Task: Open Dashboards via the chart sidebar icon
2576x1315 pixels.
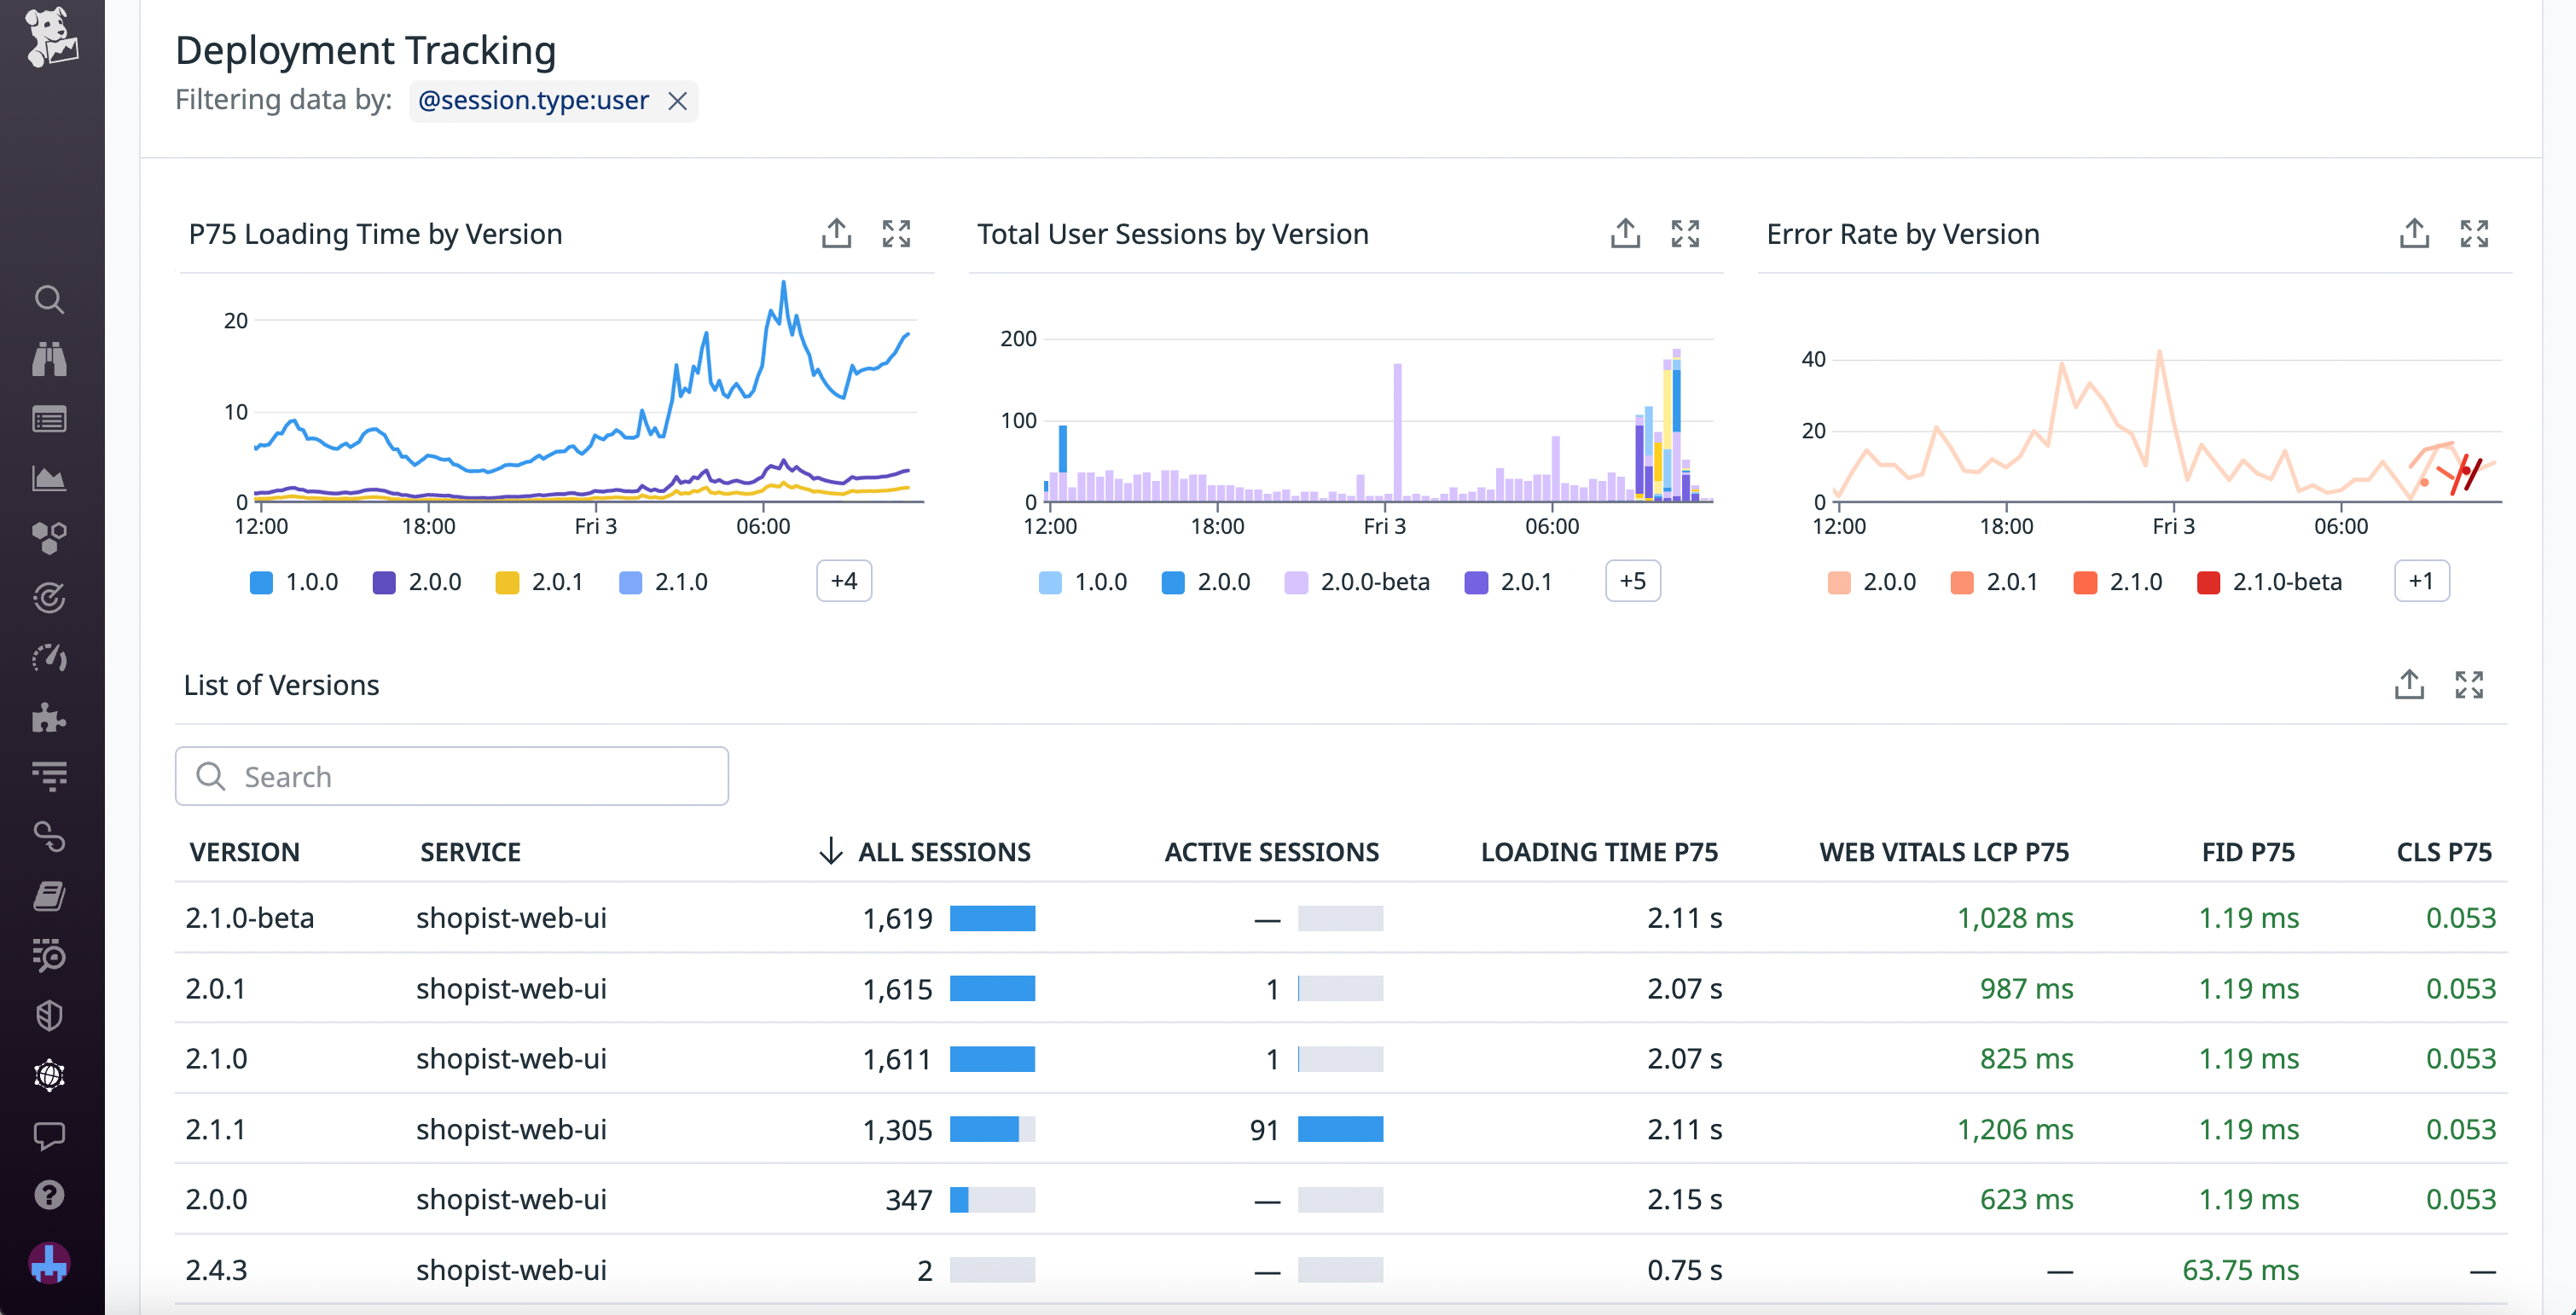Action: pyautogui.click(x=50, y=478)
